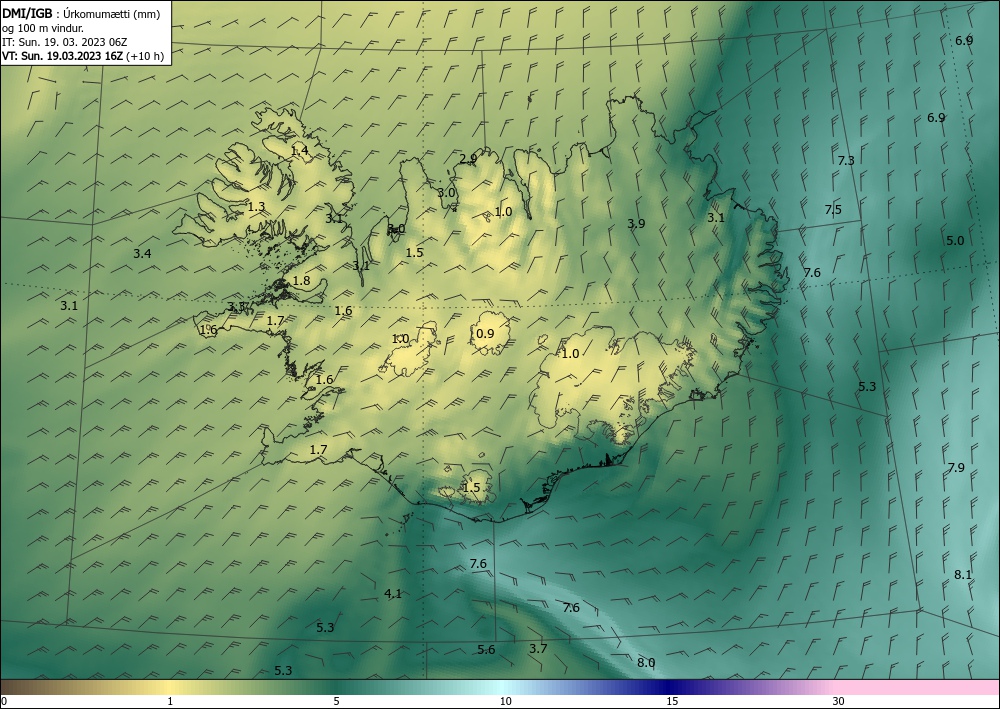Click the 8.0 value near the bottom edge

pyautogui.click(x=646, y=662)
